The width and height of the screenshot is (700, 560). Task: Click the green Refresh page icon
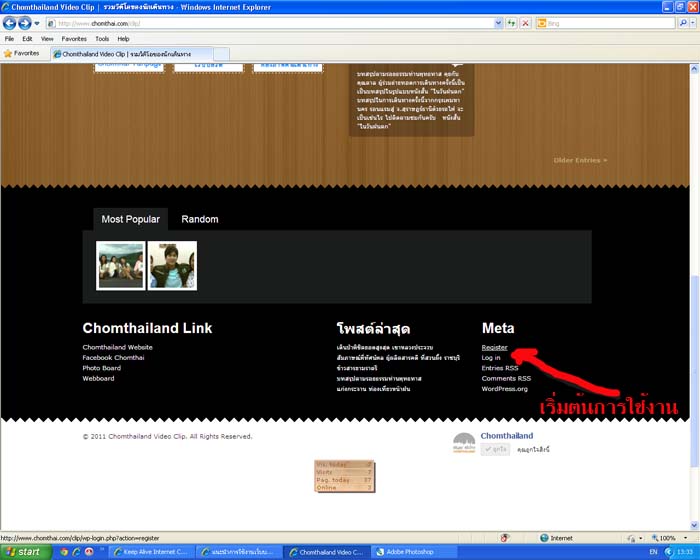[511, 23]
